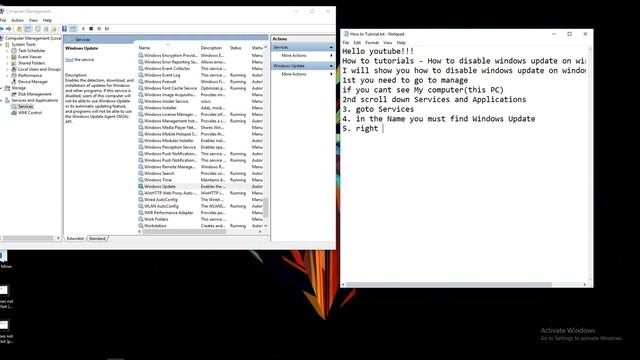Click the Forward arrow in Computer Management toolbar
The height and width of the screenshot is (360, 640).
pos(9,29)
